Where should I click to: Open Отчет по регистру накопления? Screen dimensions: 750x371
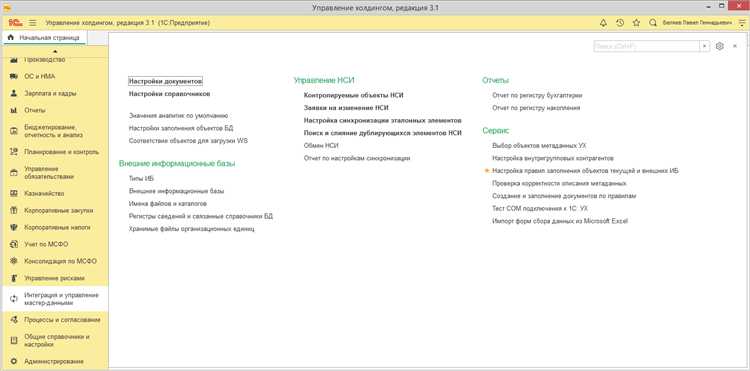click(536, 108)
